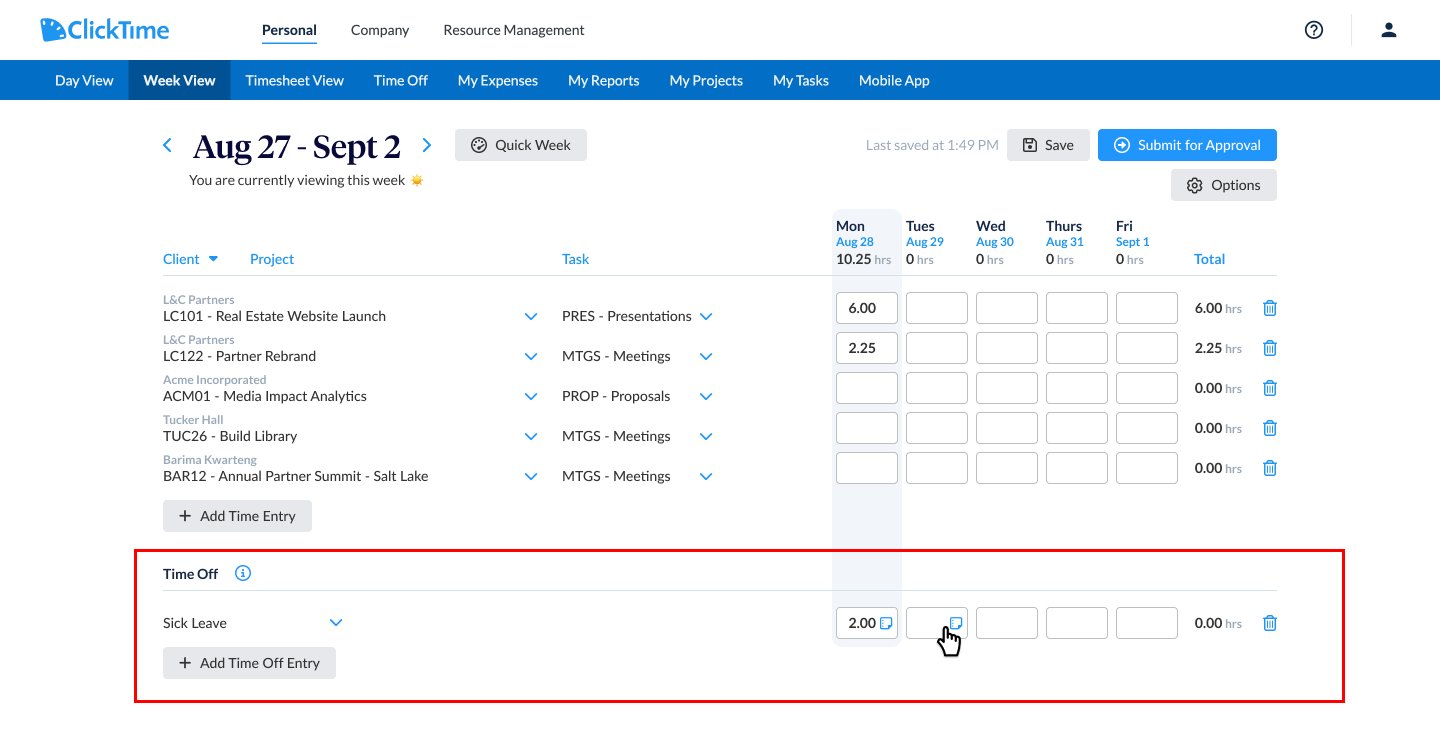Go to next week arrow
Image resolution: width=1440 pixels, height=747 pixels.
click(427, 145)
